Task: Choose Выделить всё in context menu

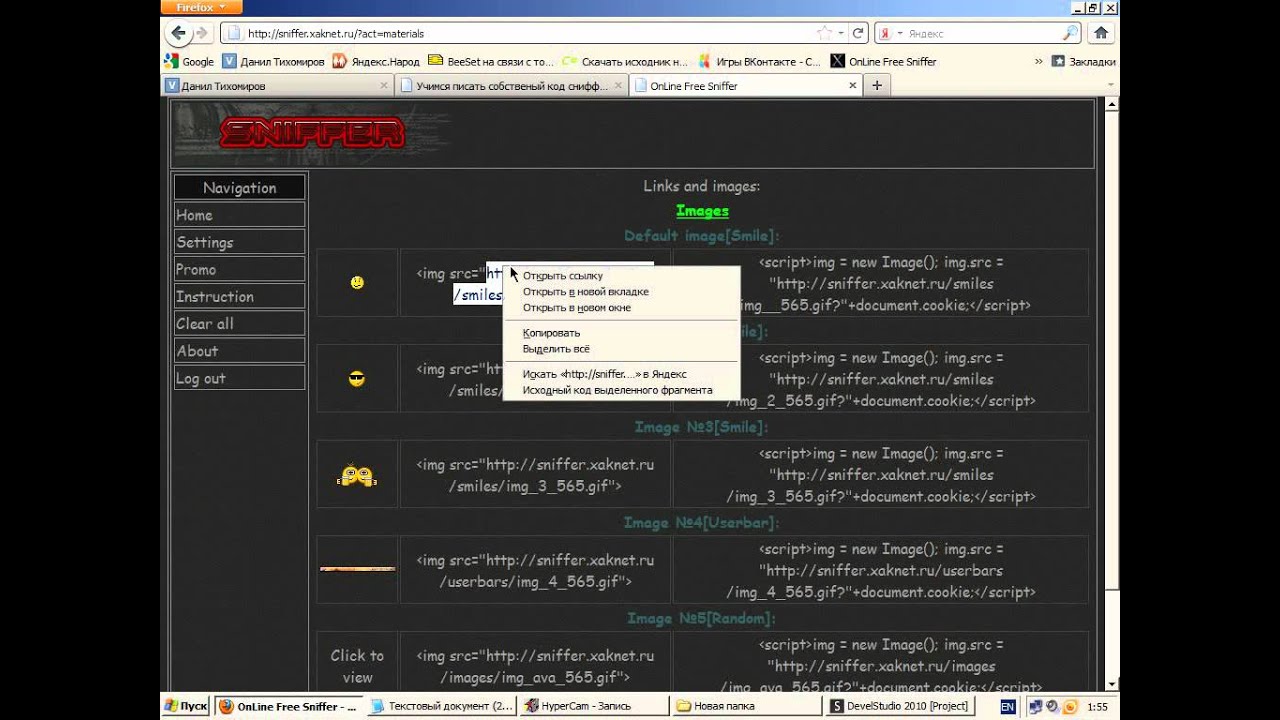Action: (556, 349)
